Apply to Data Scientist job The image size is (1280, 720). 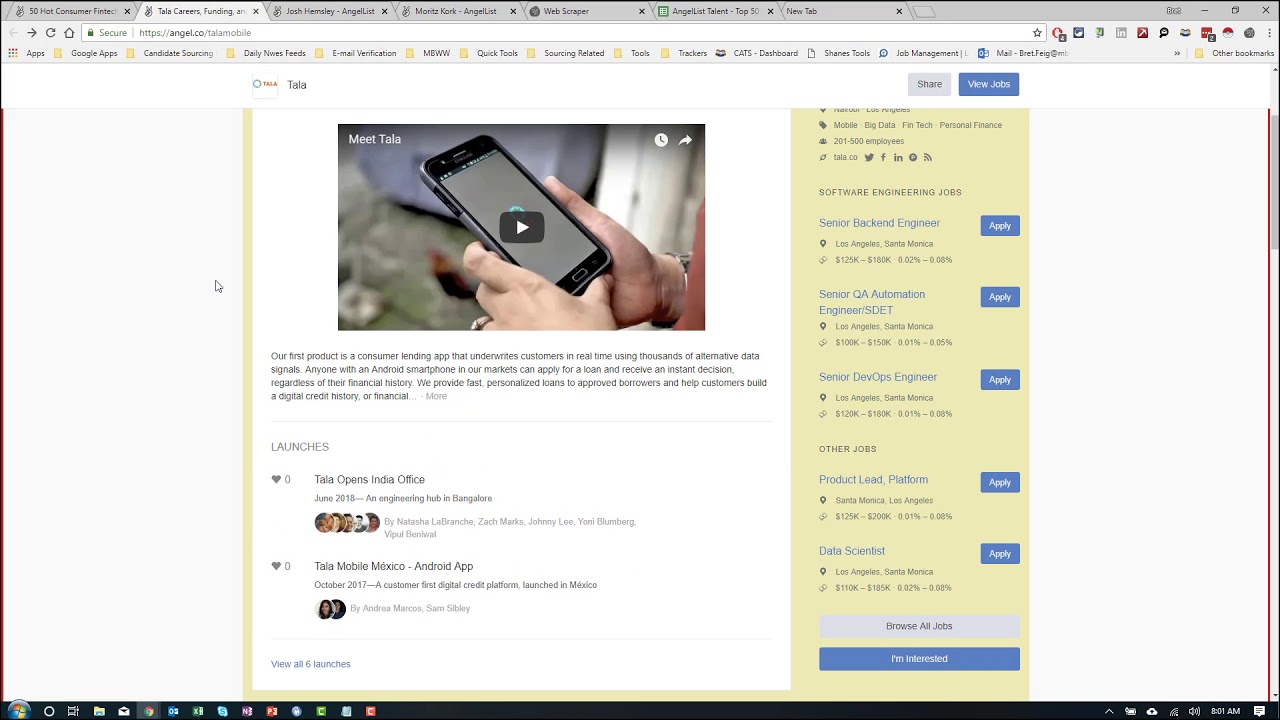coord(1000,554)
